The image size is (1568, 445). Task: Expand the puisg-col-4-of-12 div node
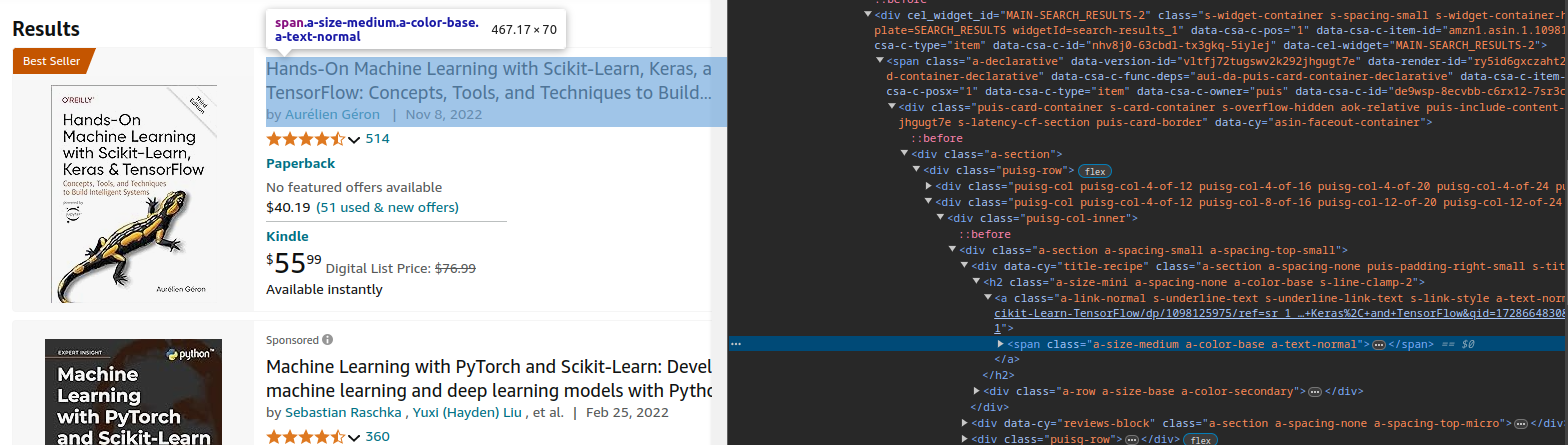[x=929, y=186]
